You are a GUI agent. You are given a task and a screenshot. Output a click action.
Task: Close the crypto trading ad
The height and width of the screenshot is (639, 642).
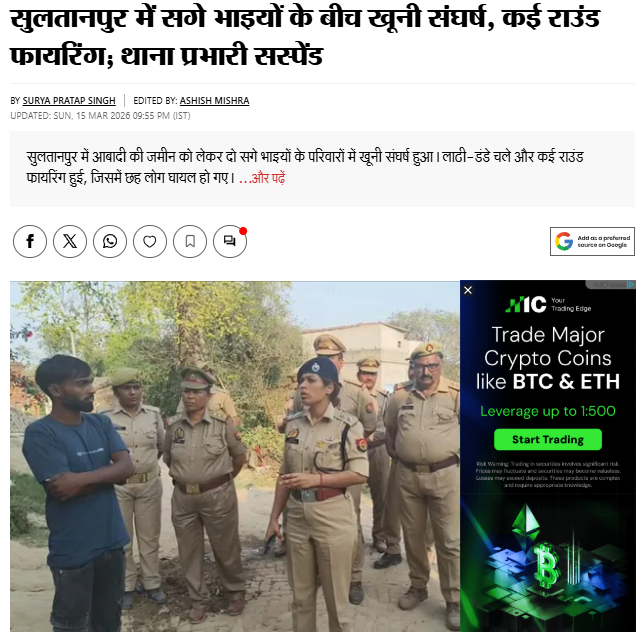pyautogui.click(x=468, y=290)
